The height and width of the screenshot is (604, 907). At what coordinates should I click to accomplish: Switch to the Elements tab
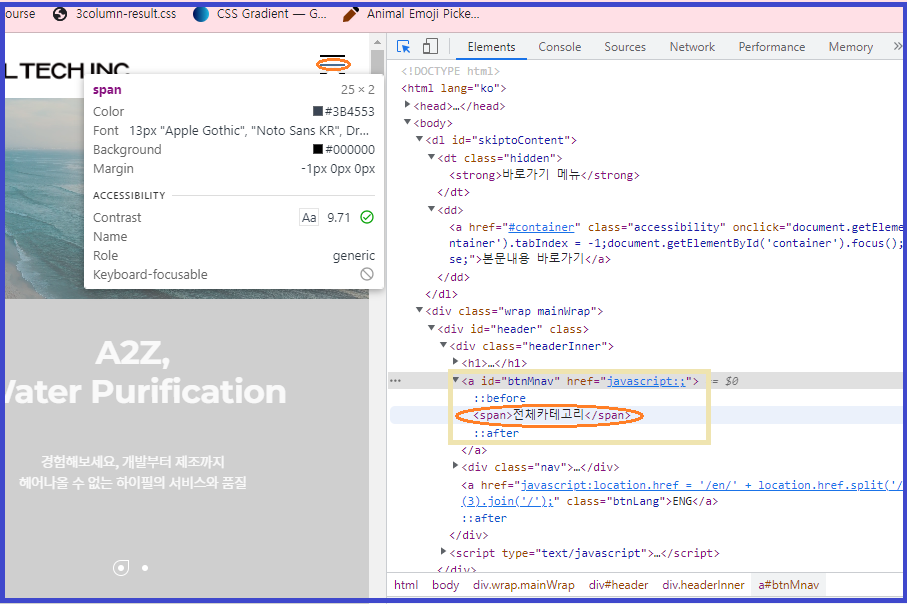click(x=491, y=47)
